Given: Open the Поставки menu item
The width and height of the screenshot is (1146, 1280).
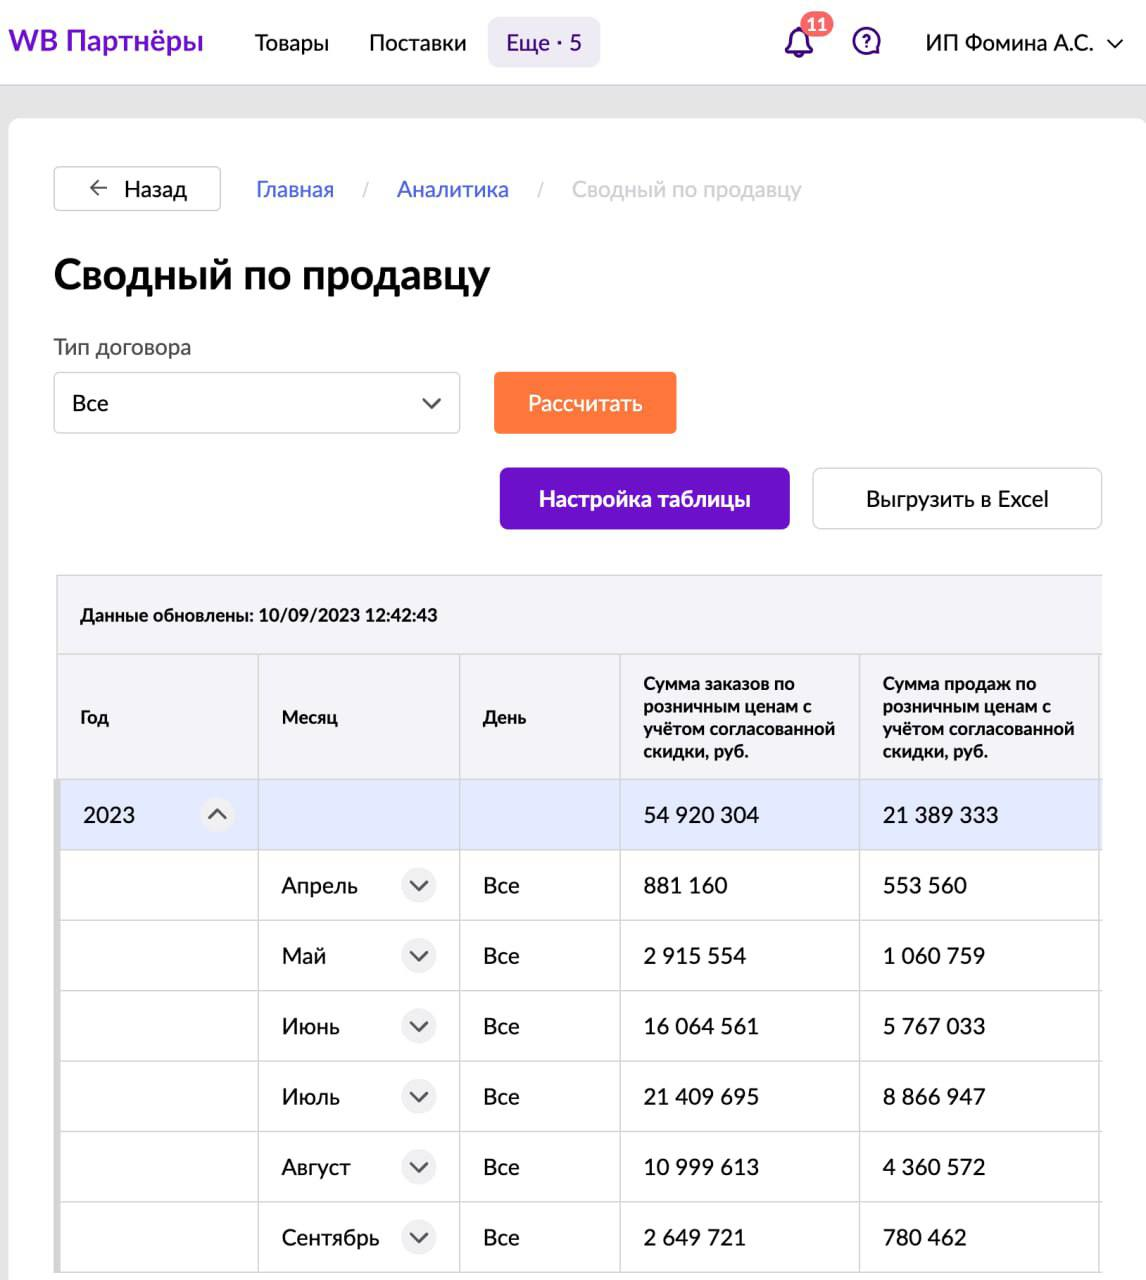Looking at the screenshot, I should point(418,43).
